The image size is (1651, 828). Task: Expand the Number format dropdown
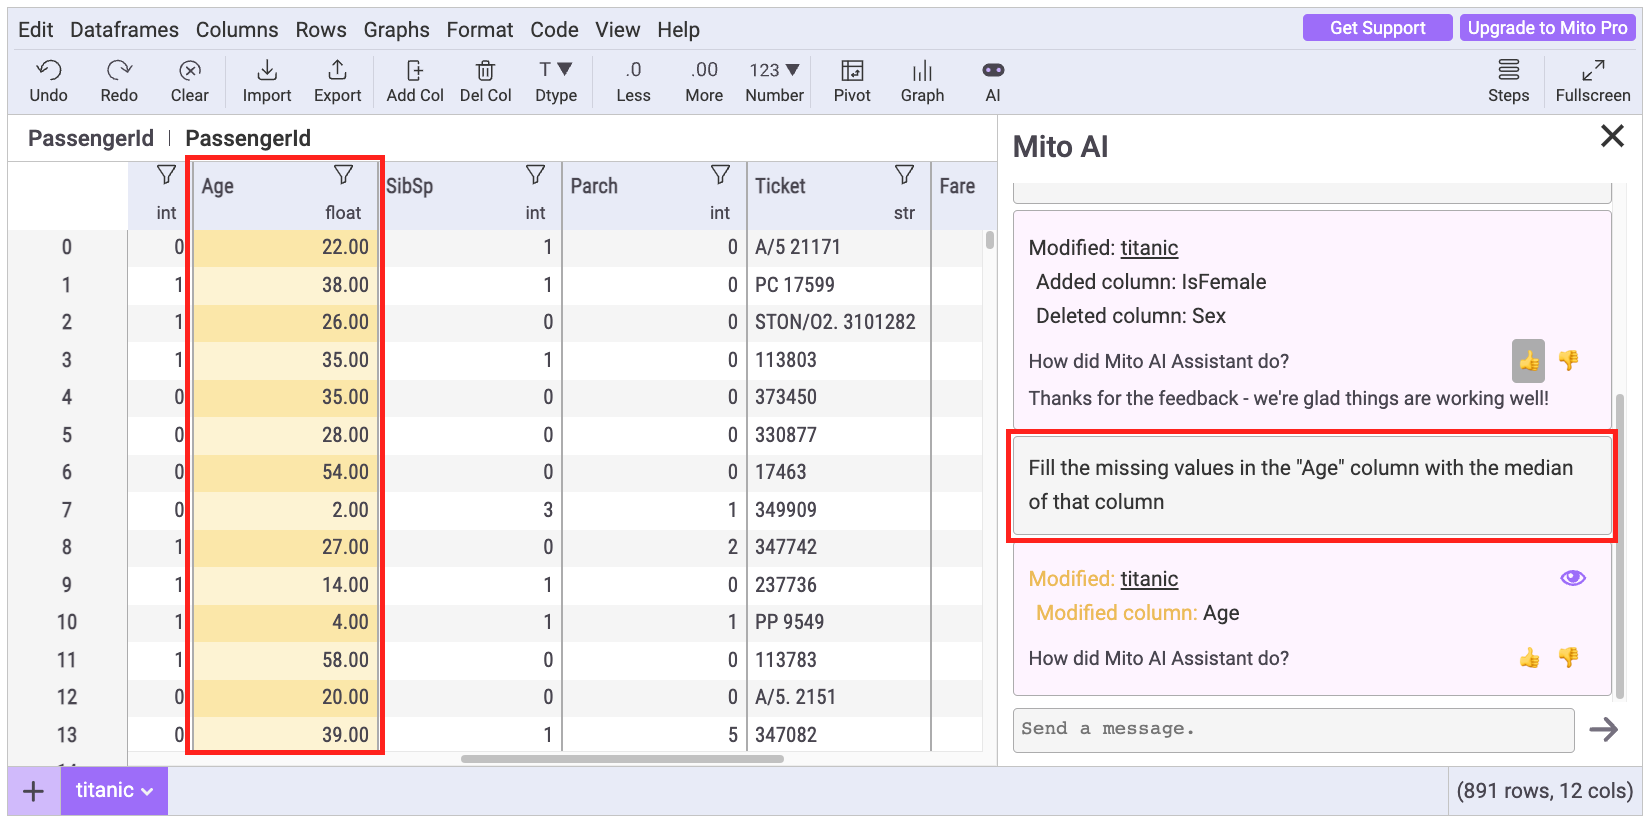pyautogui.click(x=774, y=71)
